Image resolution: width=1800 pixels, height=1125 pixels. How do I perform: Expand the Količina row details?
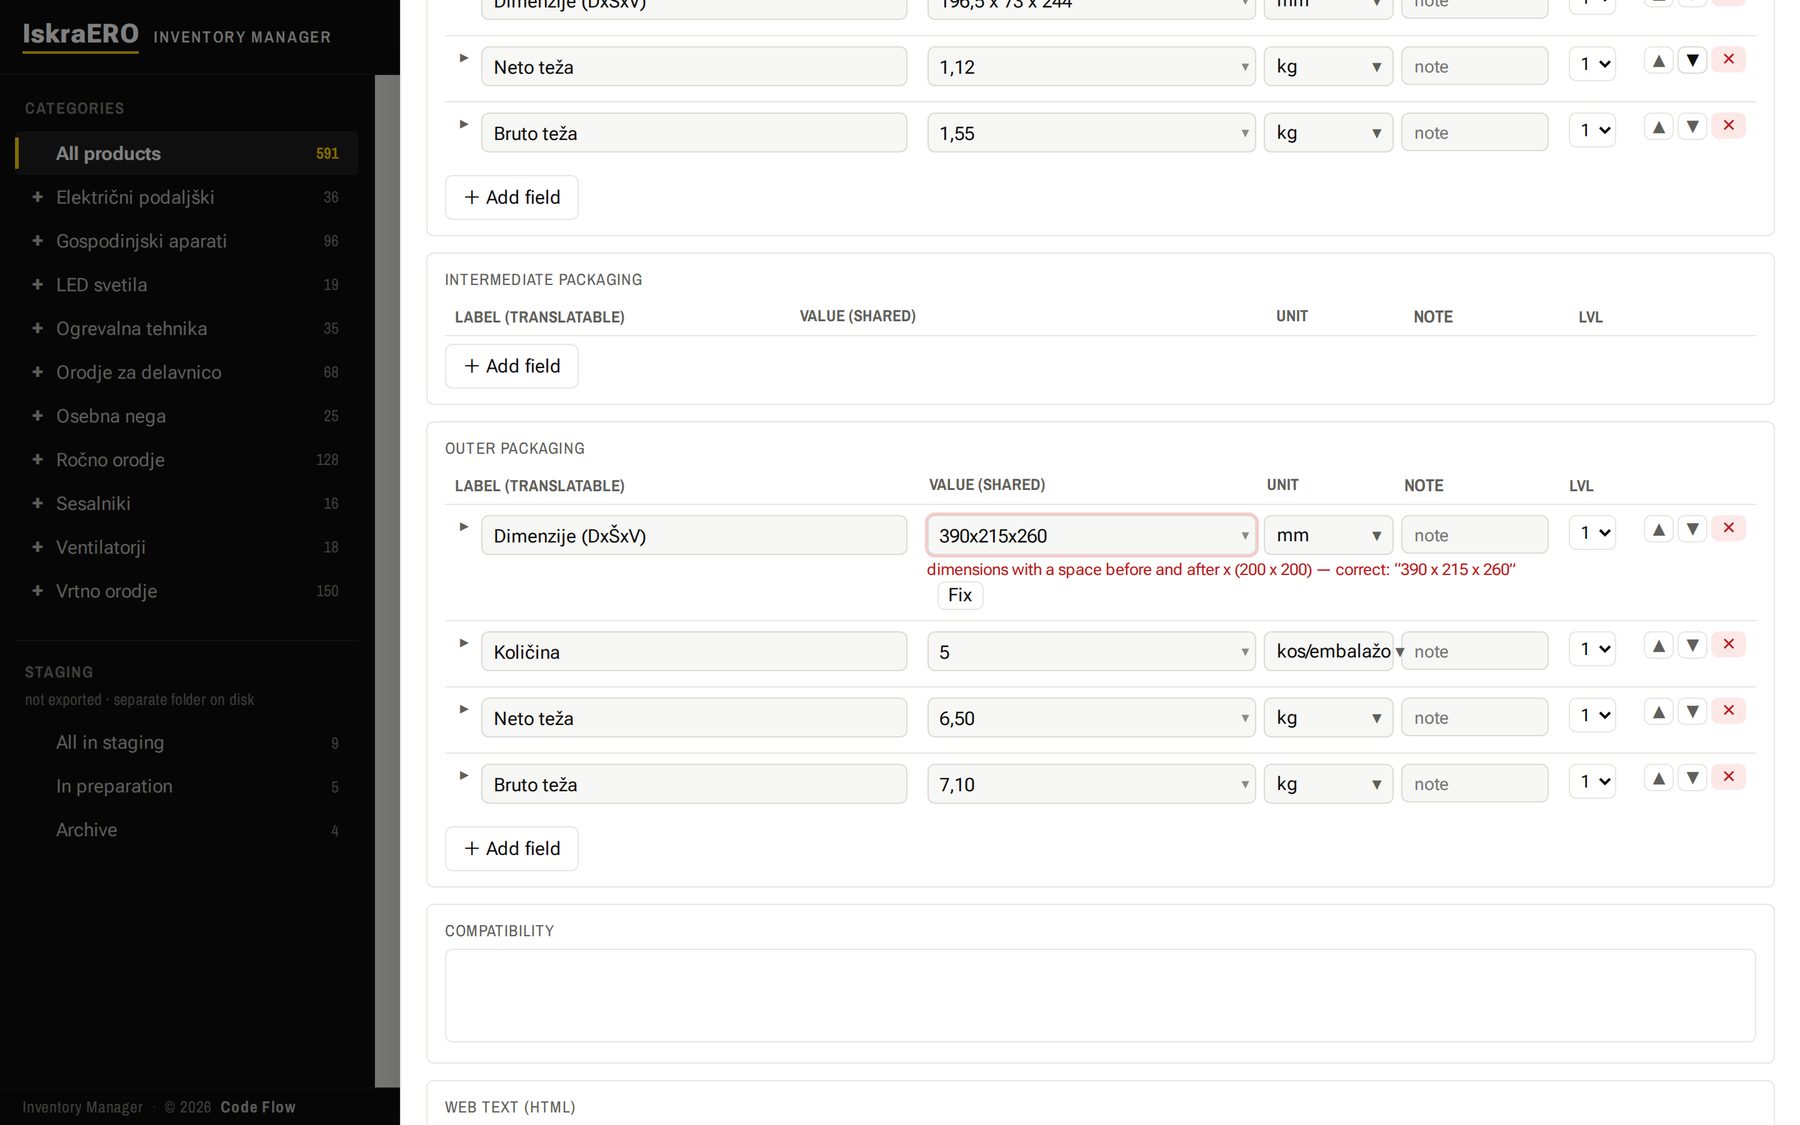click(463, 643)
